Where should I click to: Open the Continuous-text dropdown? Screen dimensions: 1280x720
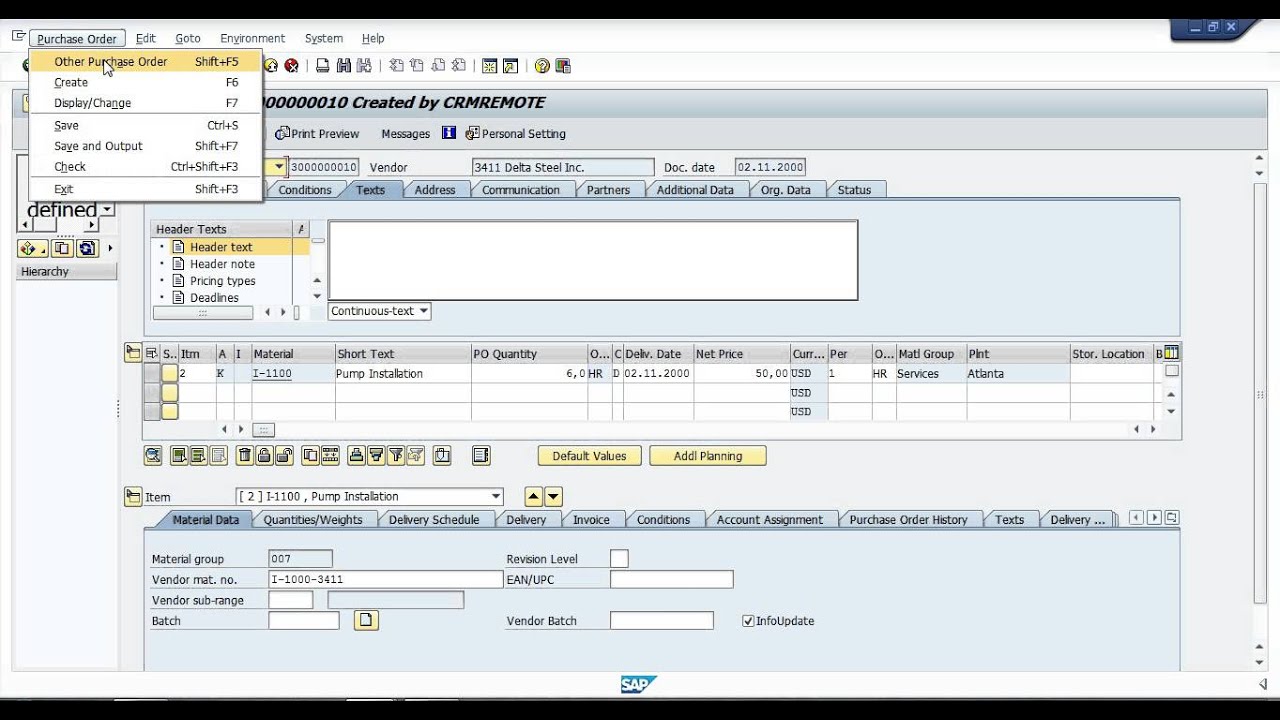[423, 311]
